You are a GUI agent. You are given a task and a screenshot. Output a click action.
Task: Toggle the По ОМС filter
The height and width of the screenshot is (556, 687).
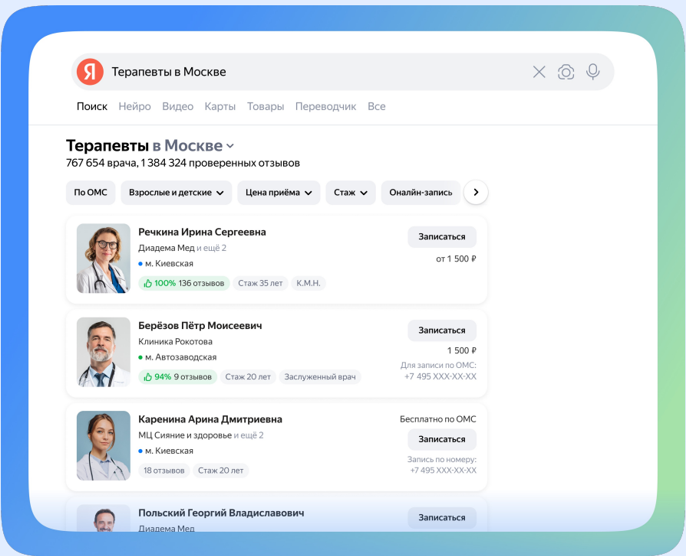tap(90, 192)
